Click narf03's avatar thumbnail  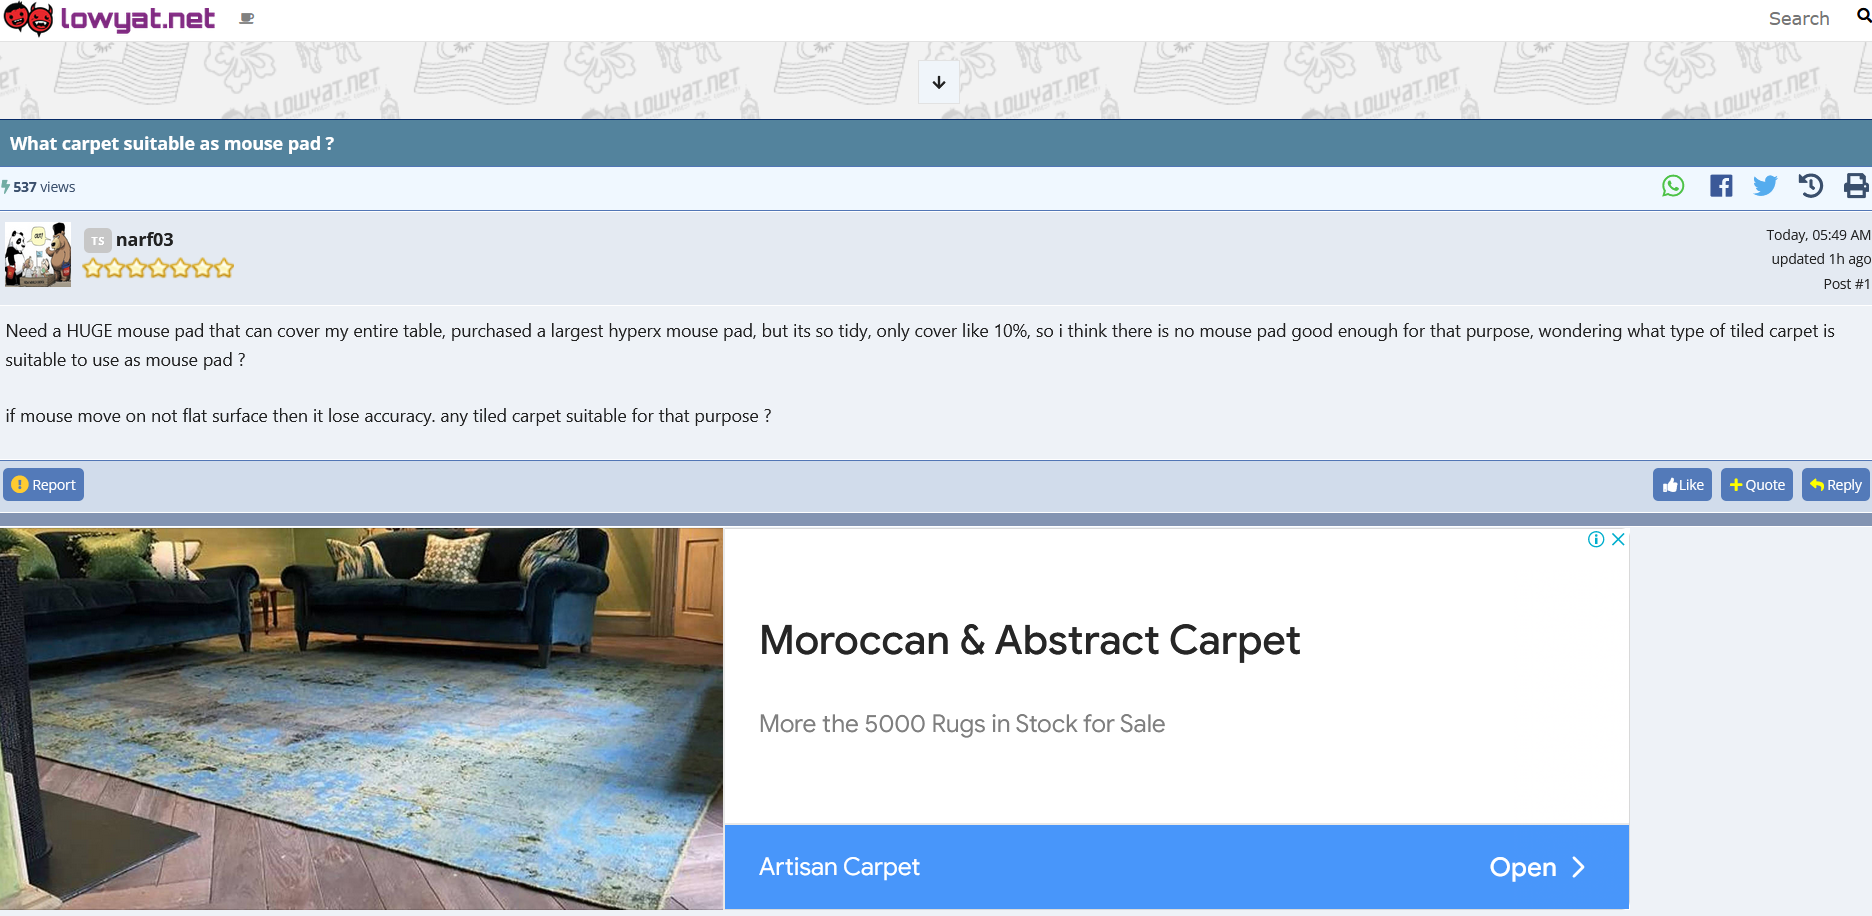37,254
